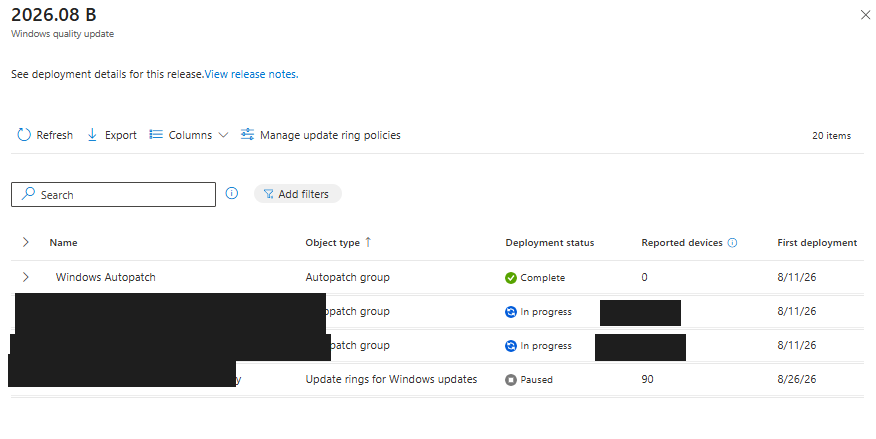Click the Manage update ring policies sliders icon
Screen dimensions: 876x439
247,134
